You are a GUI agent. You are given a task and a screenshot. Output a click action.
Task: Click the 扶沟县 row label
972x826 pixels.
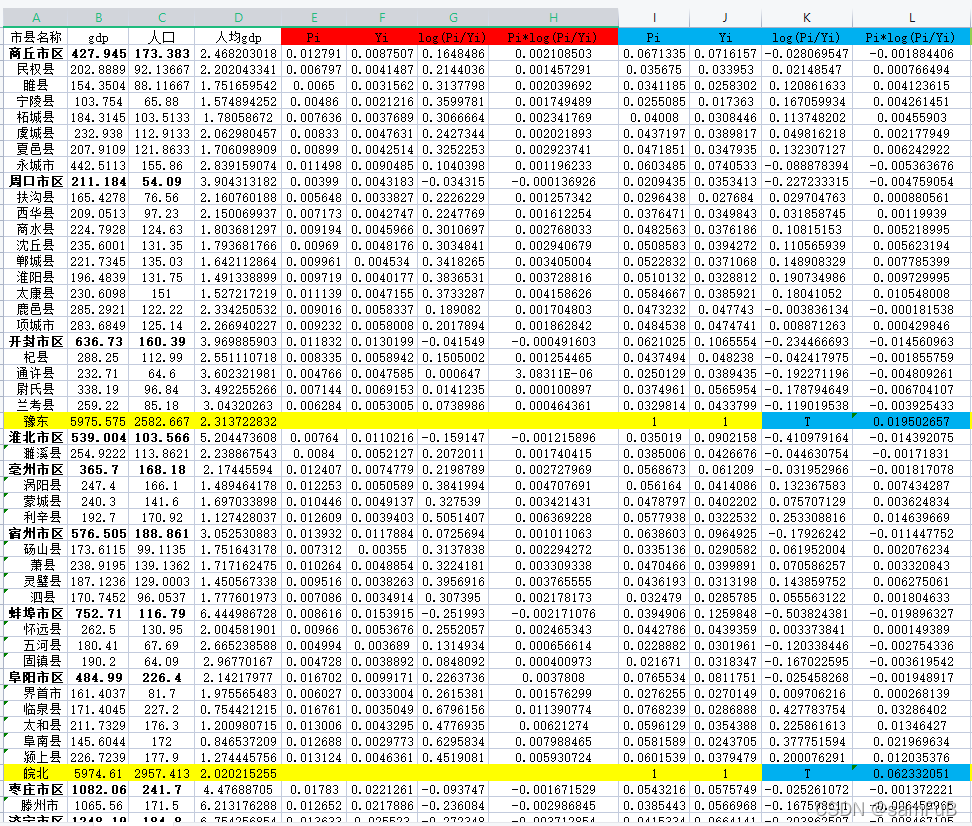tap(36, 197)
